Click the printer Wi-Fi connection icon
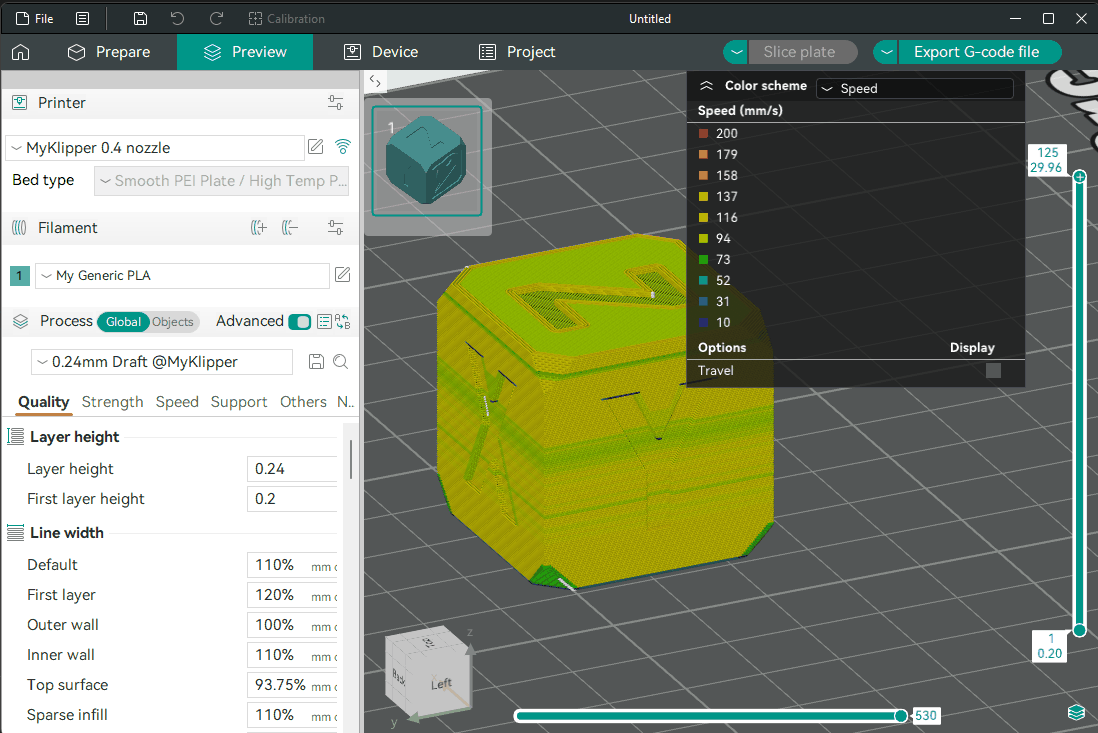Screen dimensions: 1098x733 343,147
